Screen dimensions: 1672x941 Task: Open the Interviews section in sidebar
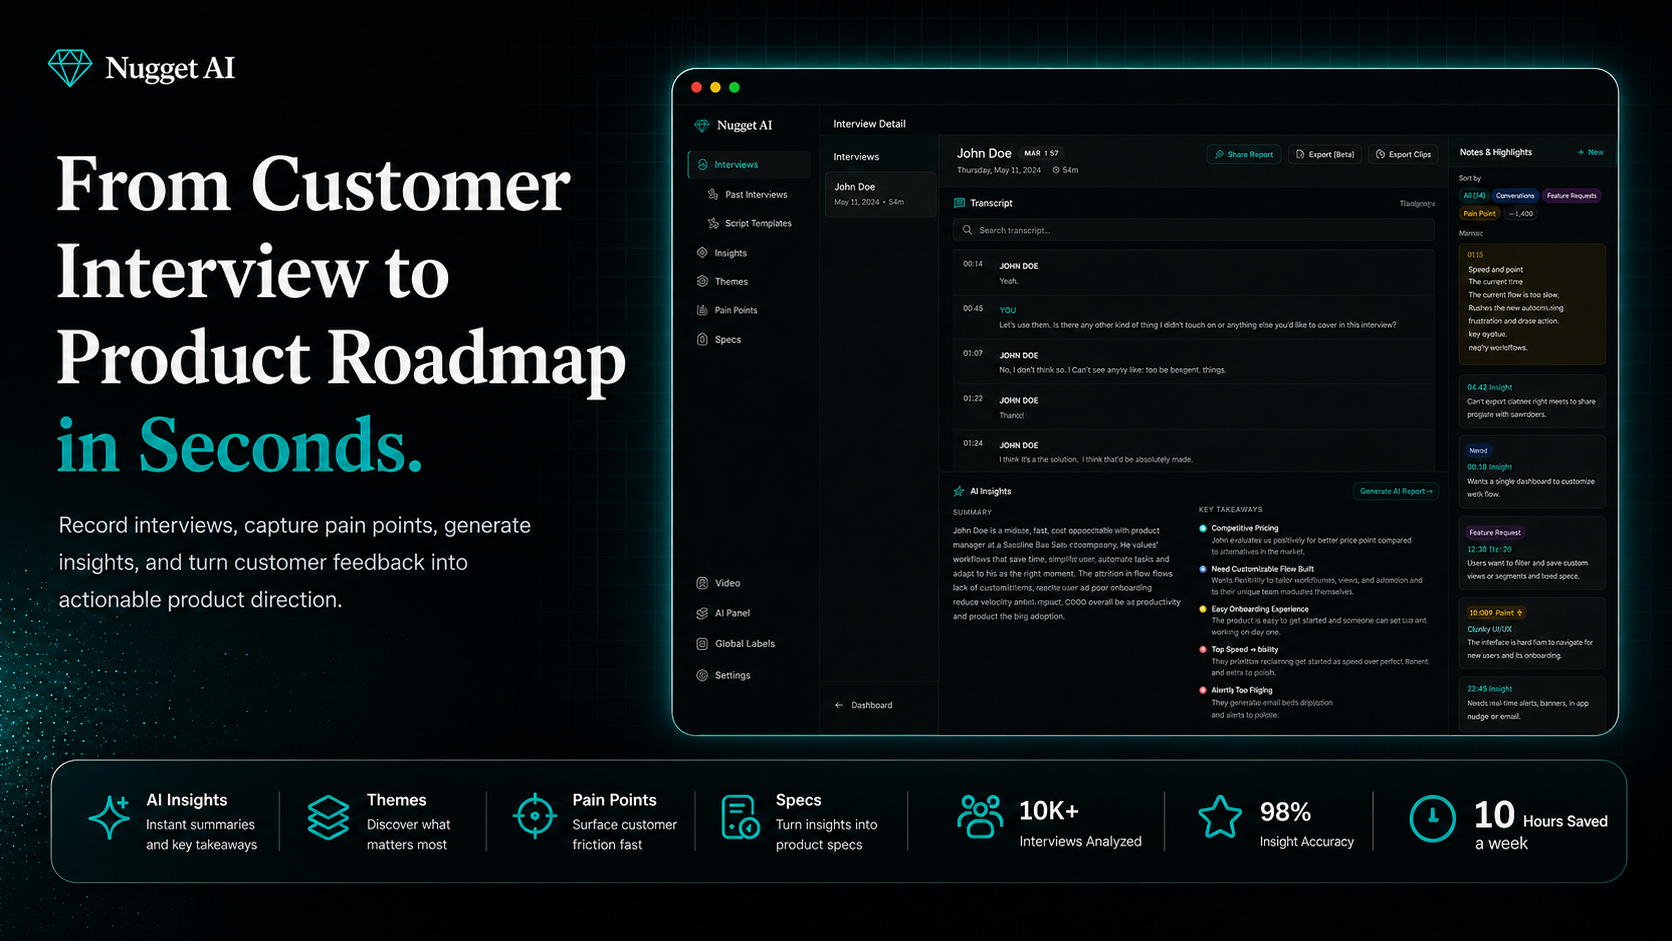click(749, 164)
